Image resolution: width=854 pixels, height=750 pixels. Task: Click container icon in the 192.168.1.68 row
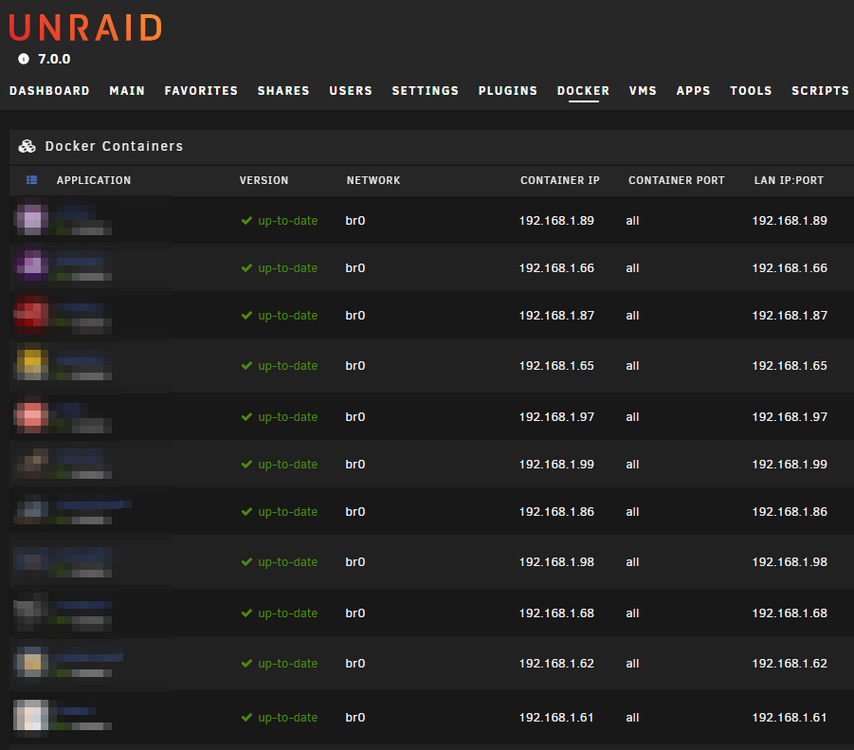pos(32,613)
